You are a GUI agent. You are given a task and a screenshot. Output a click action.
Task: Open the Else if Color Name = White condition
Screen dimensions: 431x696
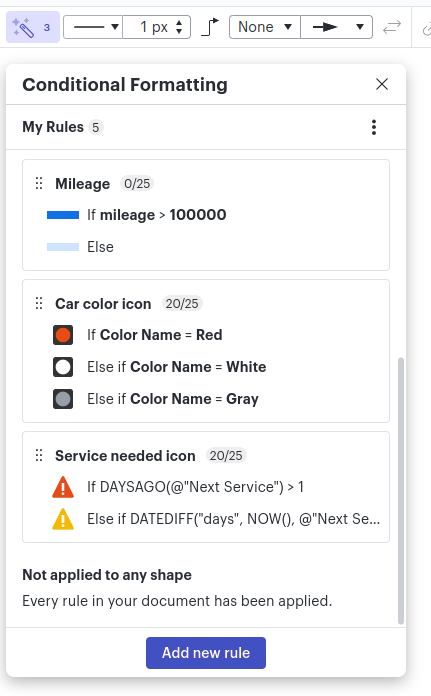click(177, 367)
